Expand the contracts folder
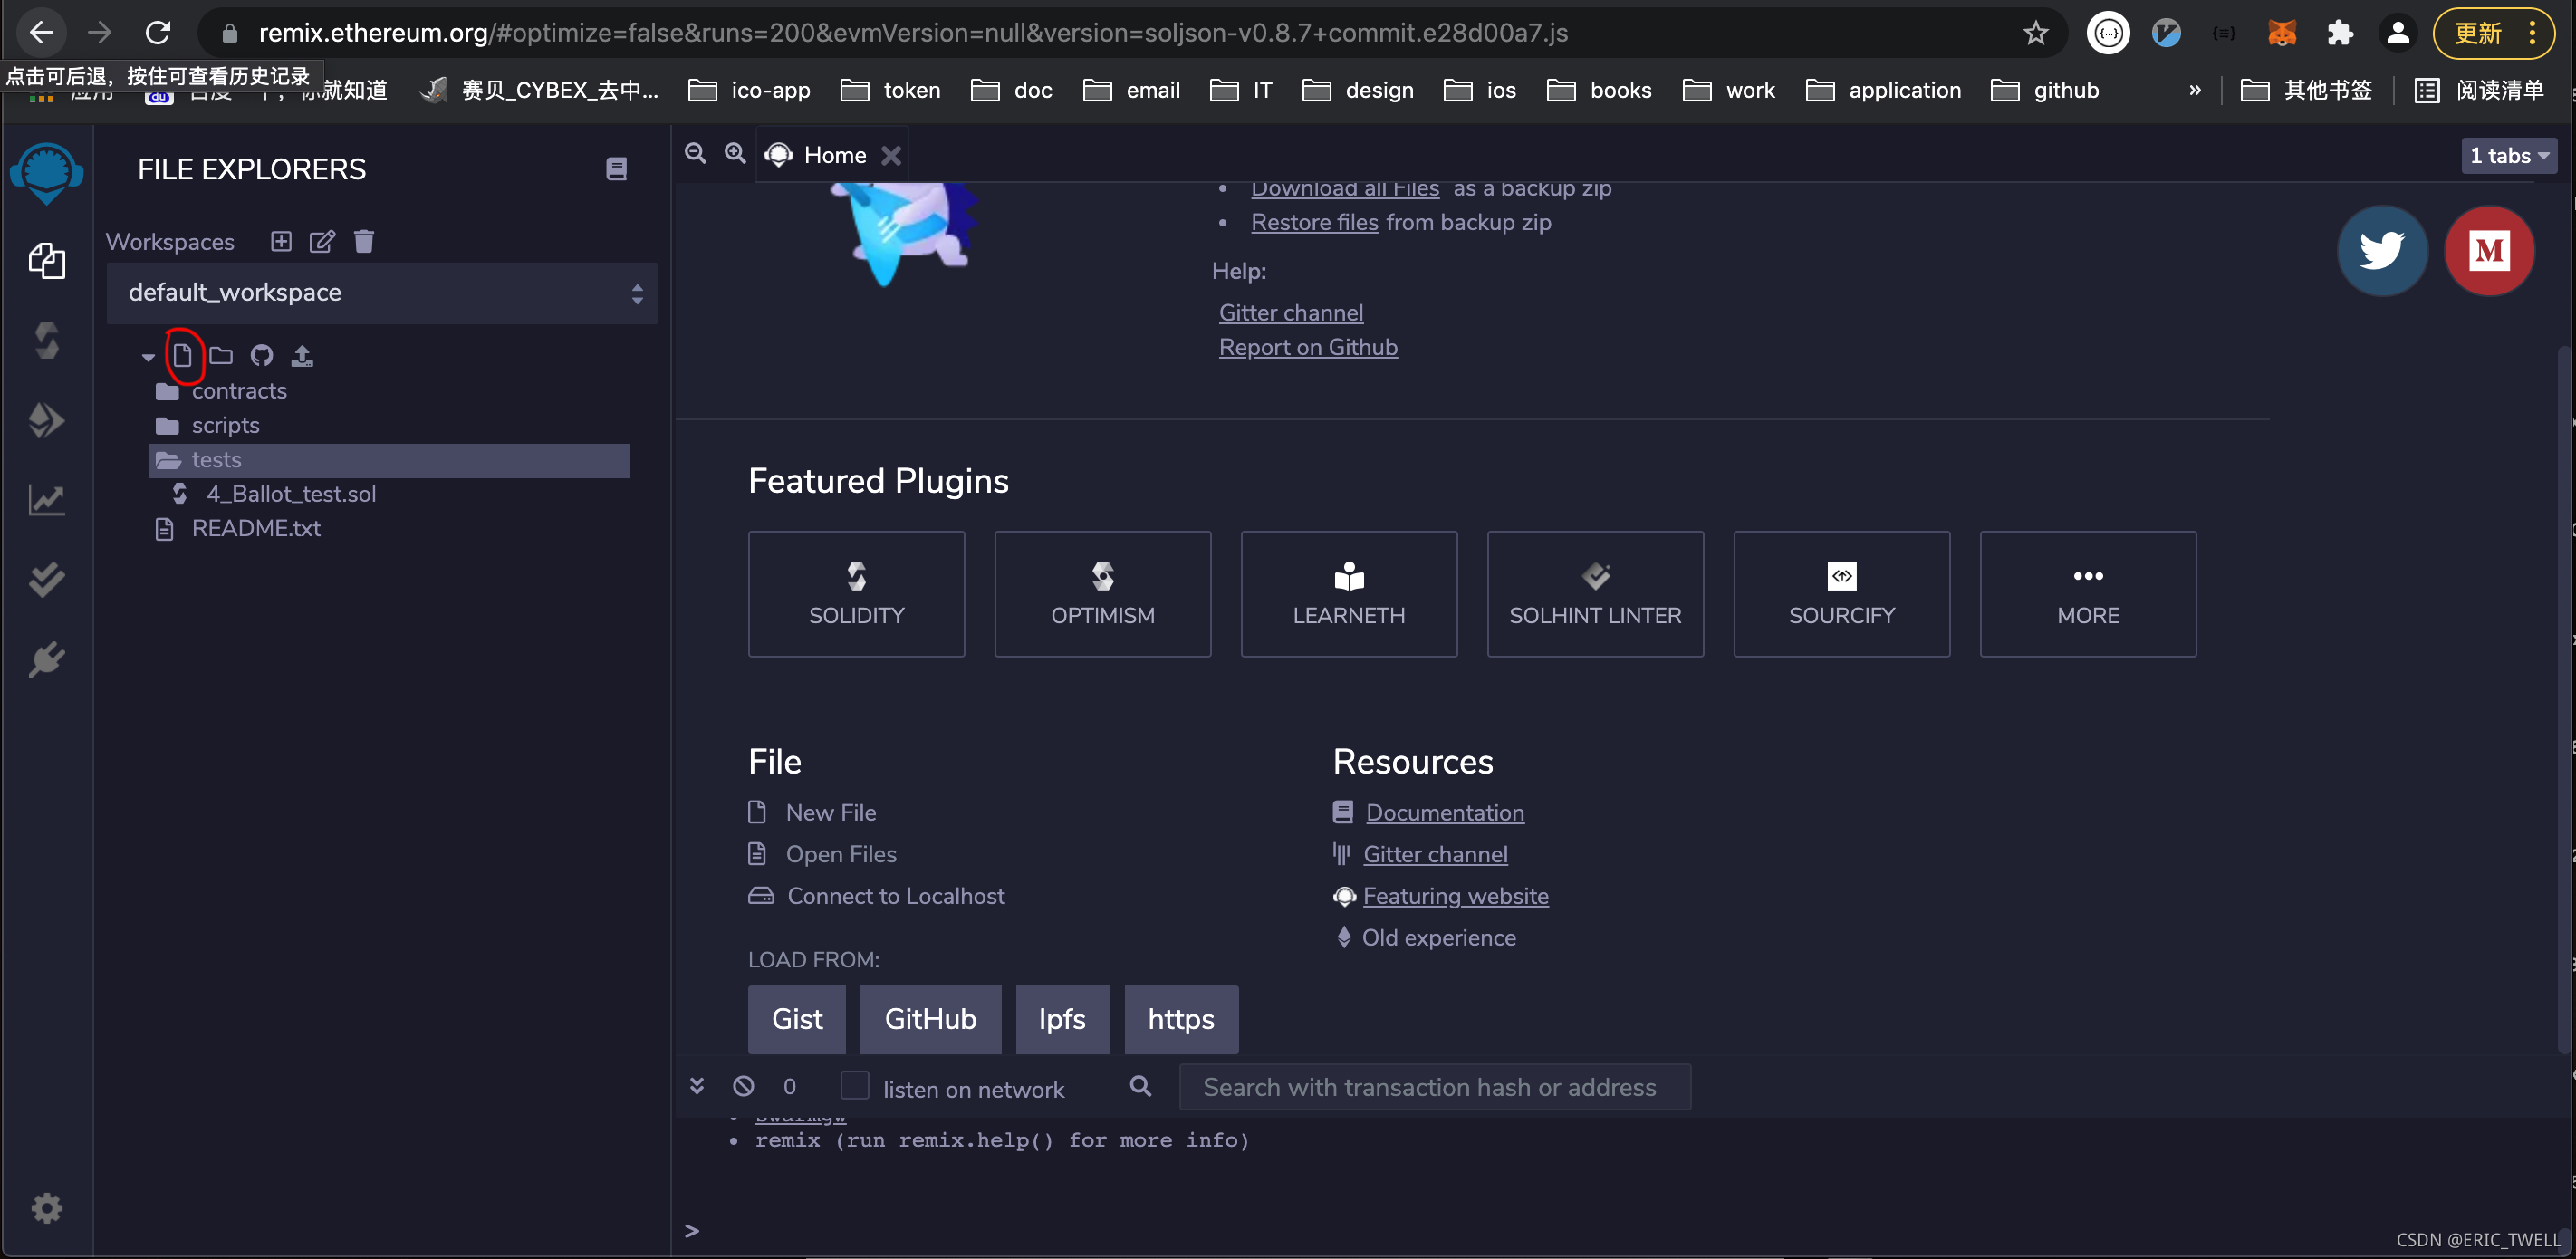 [x=238, y=391]
